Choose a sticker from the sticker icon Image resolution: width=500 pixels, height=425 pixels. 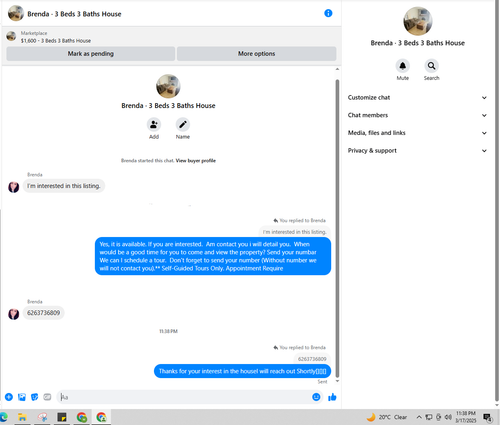pyautogui.click(x=34, y=397)
